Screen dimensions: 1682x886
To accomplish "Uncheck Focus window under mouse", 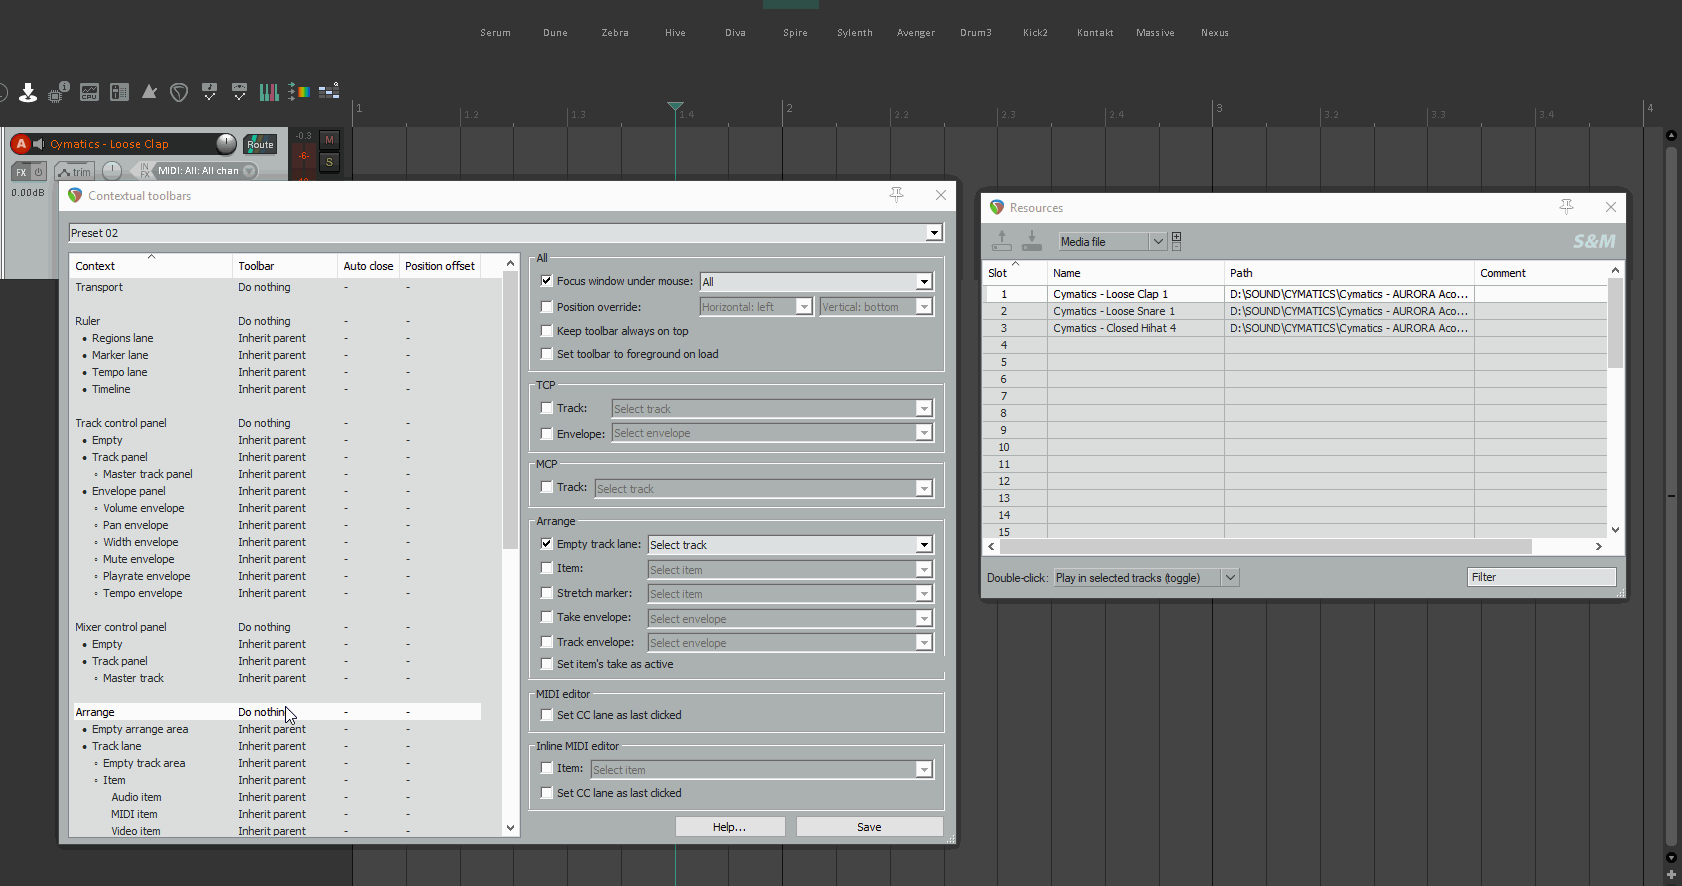I will coord(547,281).
